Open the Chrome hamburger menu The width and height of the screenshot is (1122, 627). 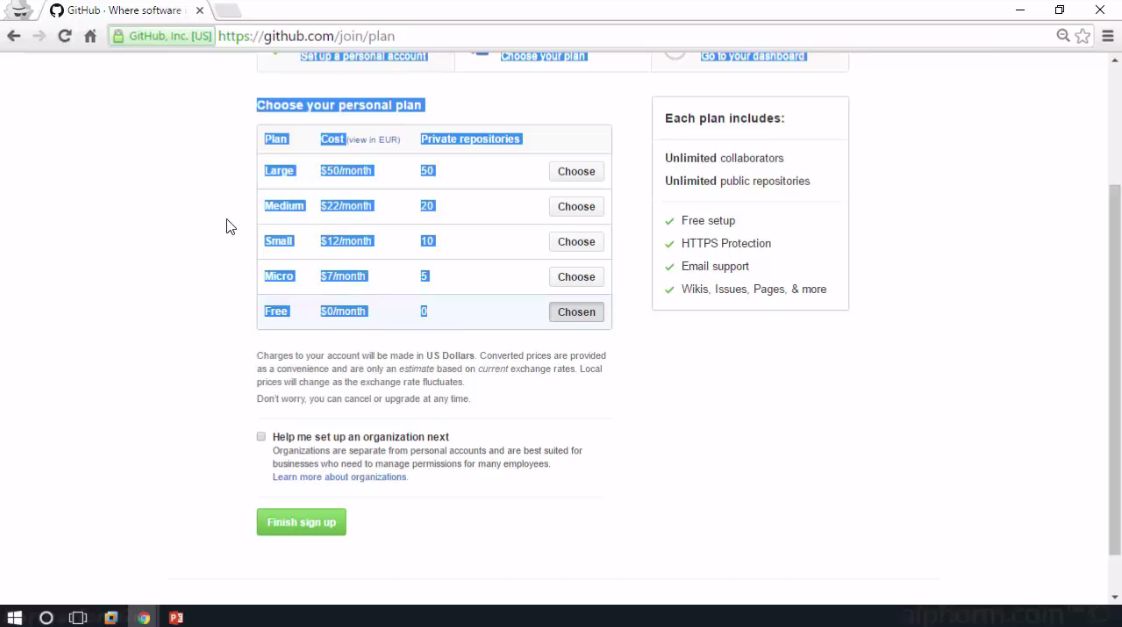click(x=1108, y=36)
